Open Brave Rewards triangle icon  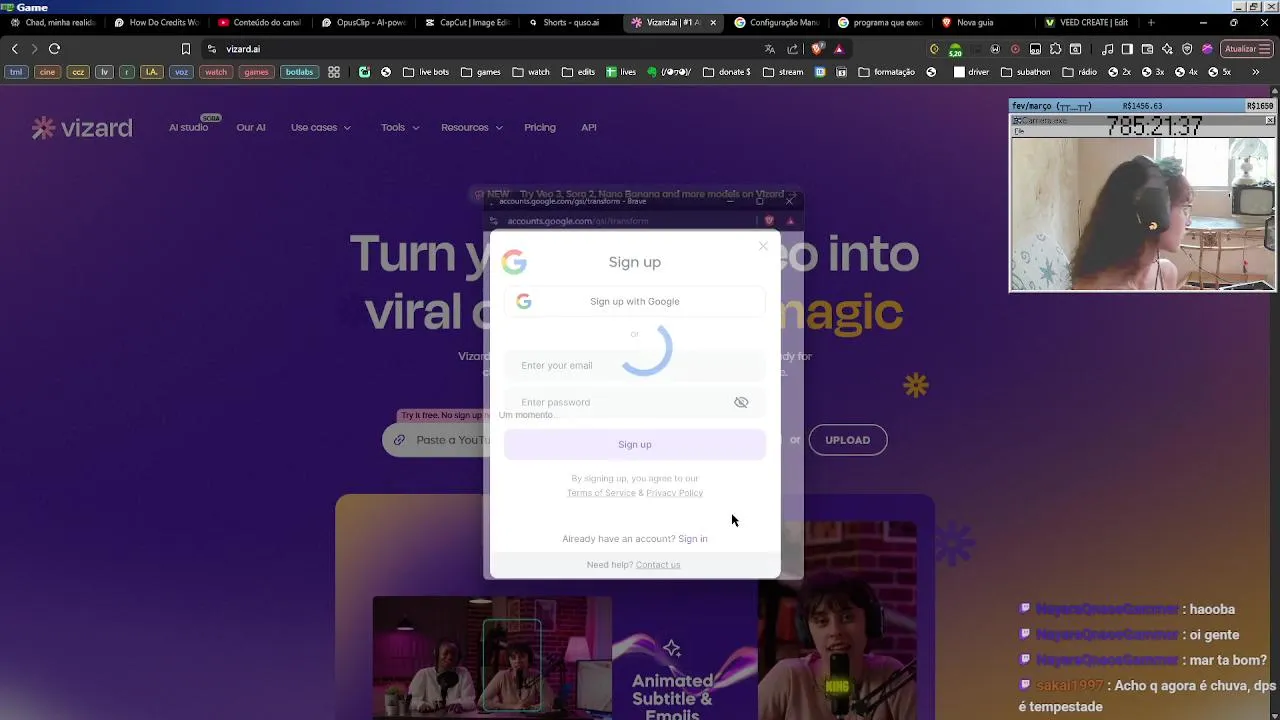839,49
